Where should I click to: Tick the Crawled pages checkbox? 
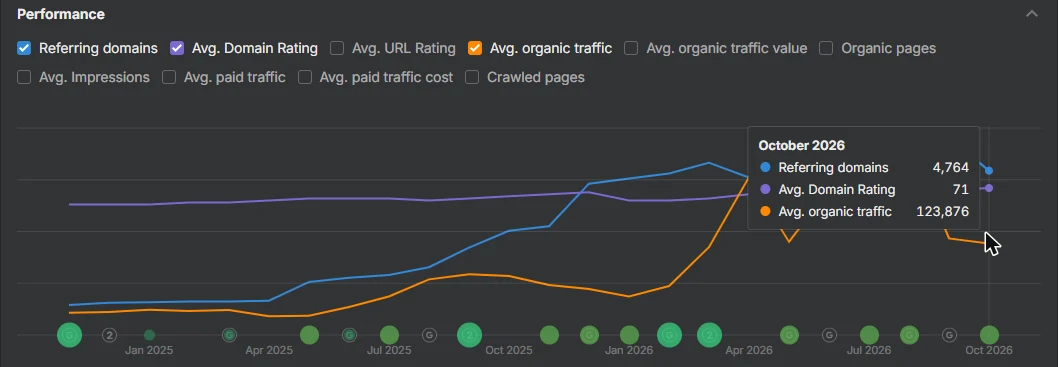point(472,77)
